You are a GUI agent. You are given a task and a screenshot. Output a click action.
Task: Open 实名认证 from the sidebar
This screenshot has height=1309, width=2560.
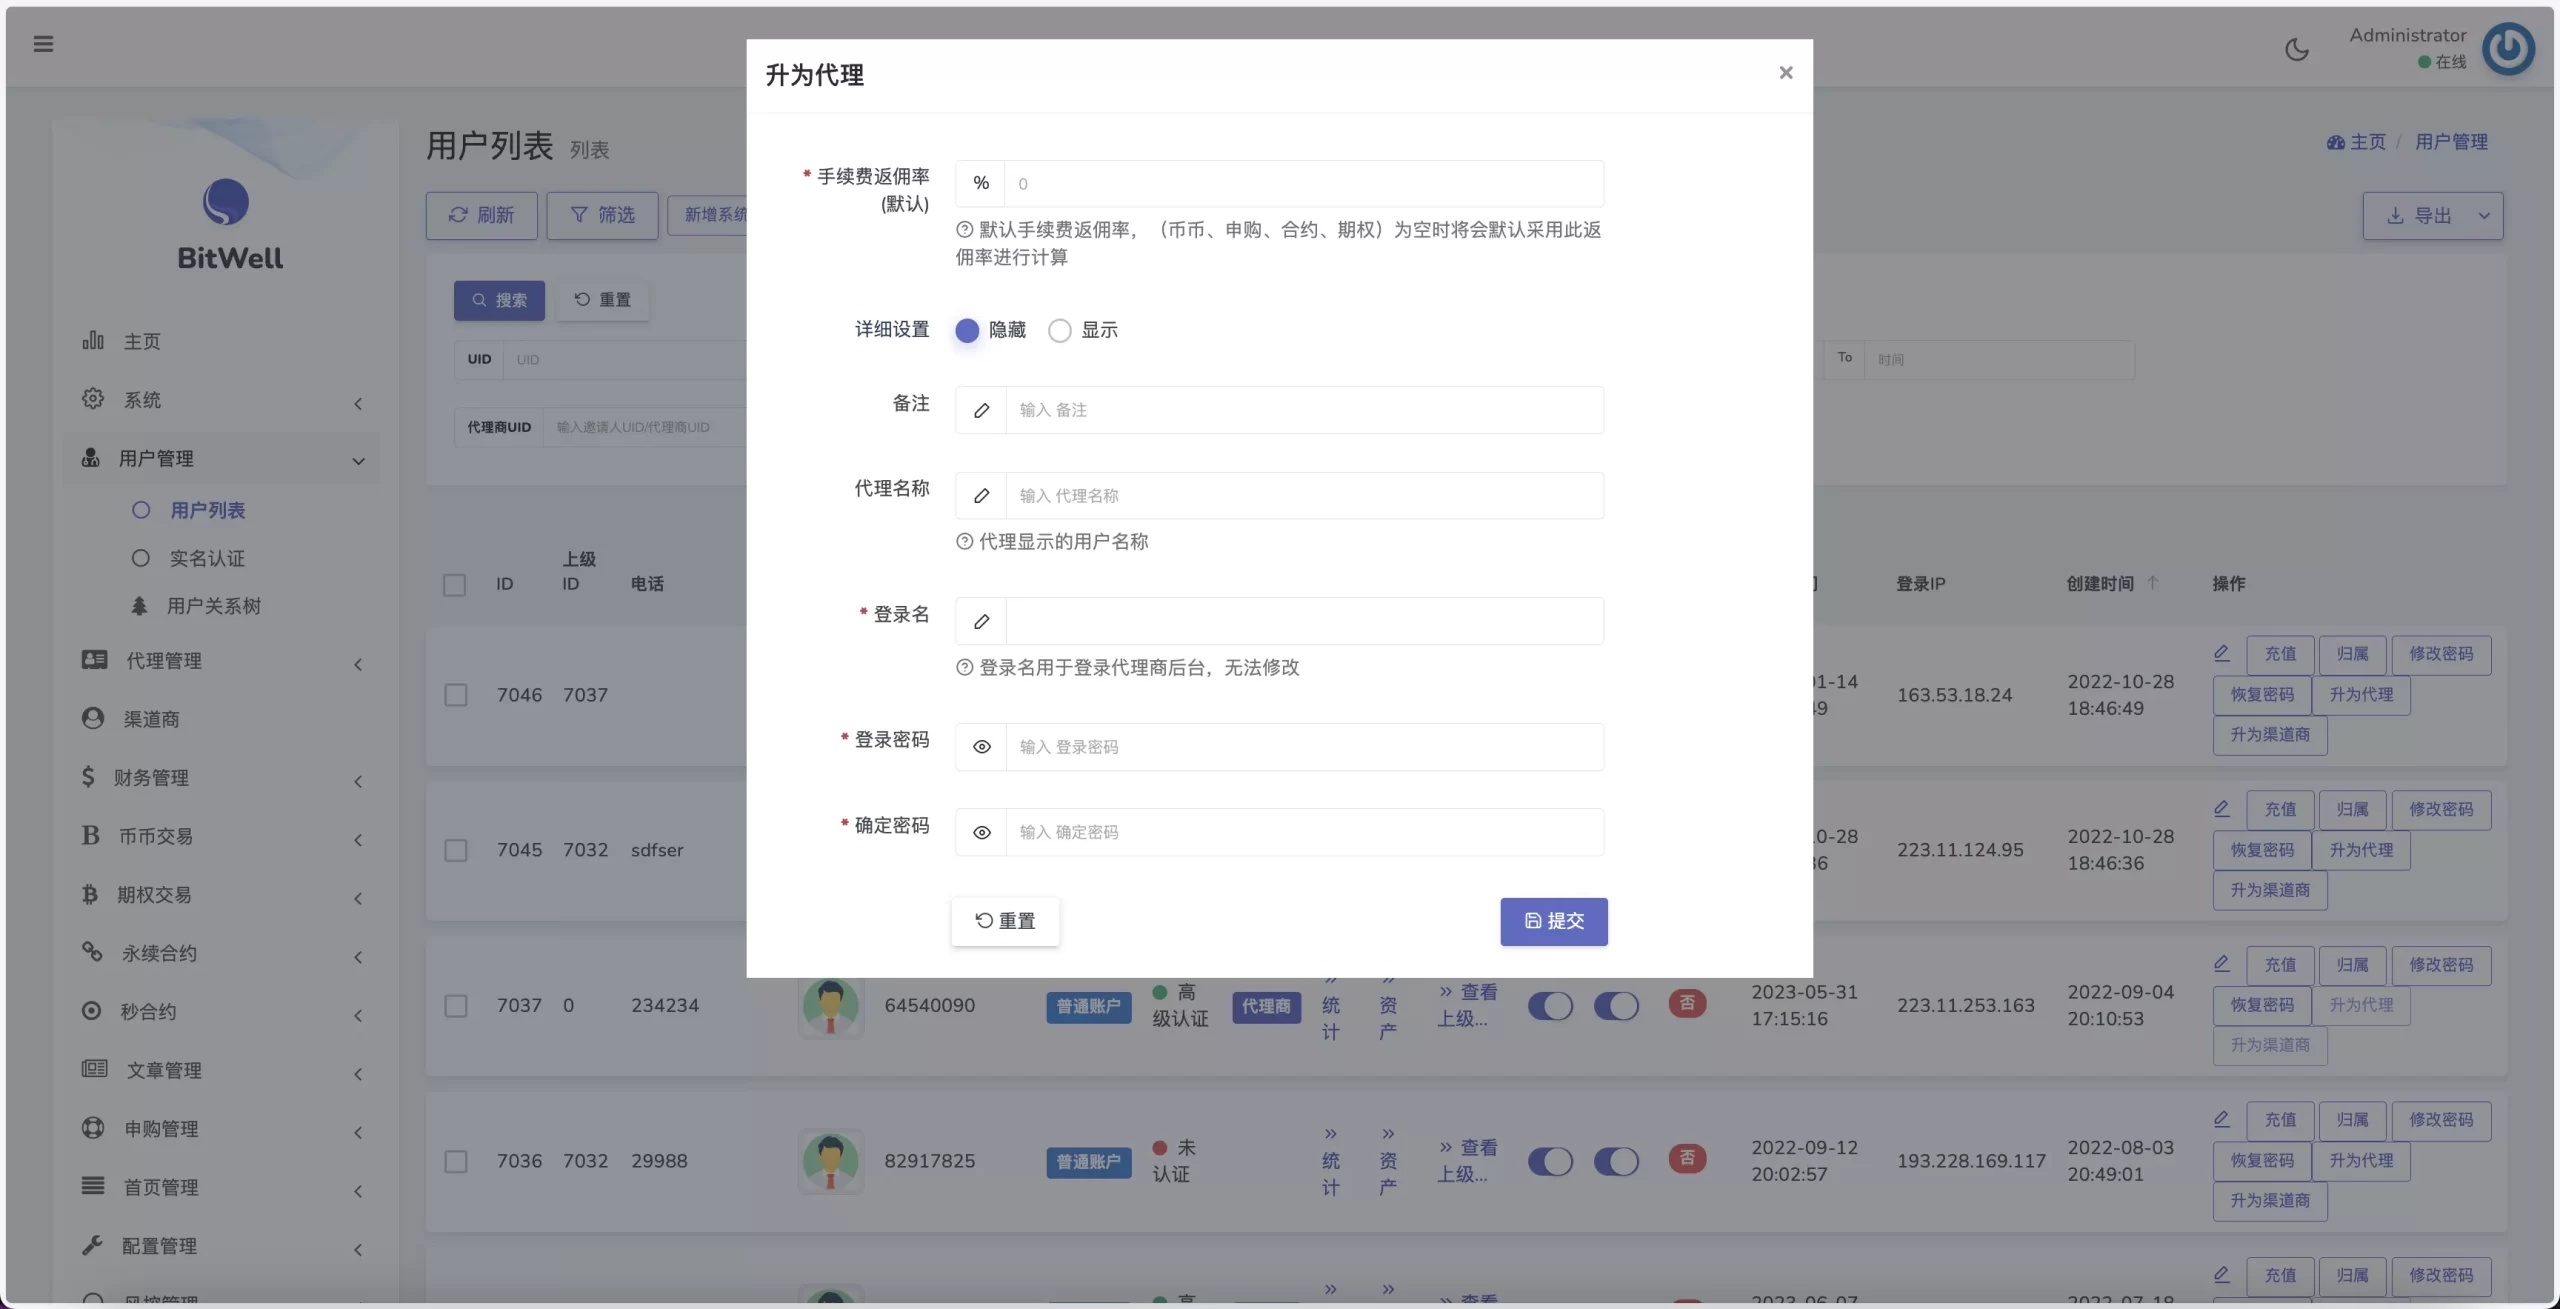208,558
